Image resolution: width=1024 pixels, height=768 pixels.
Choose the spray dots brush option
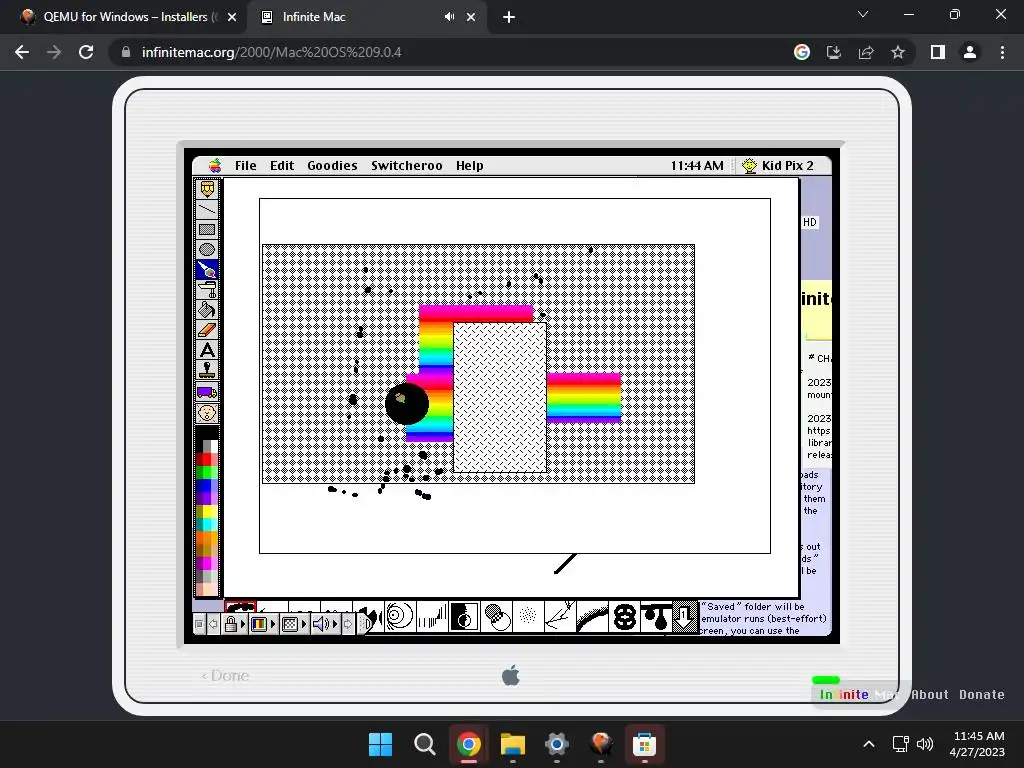[528, 616]
